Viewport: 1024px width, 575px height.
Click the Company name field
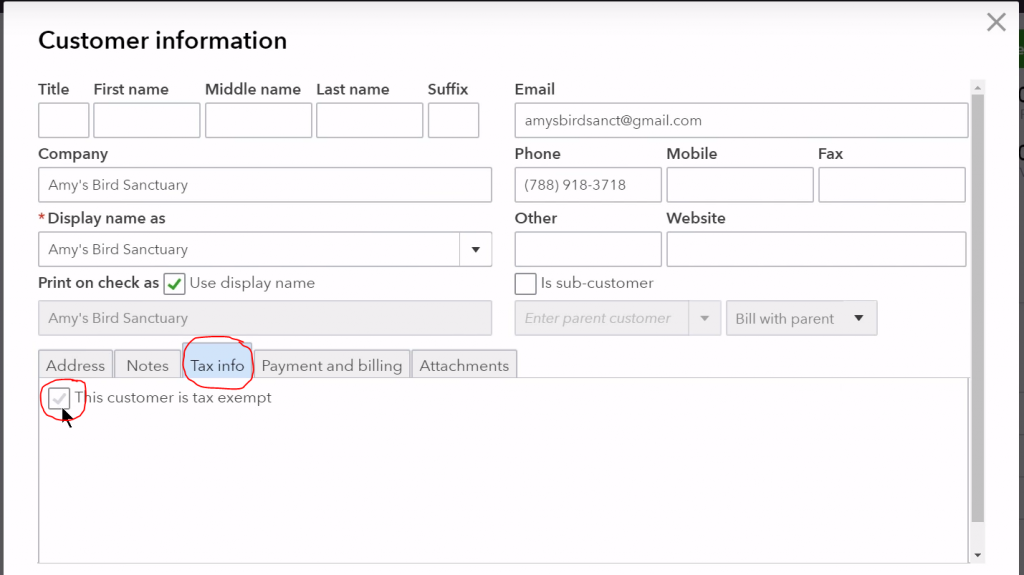[265, 185]
